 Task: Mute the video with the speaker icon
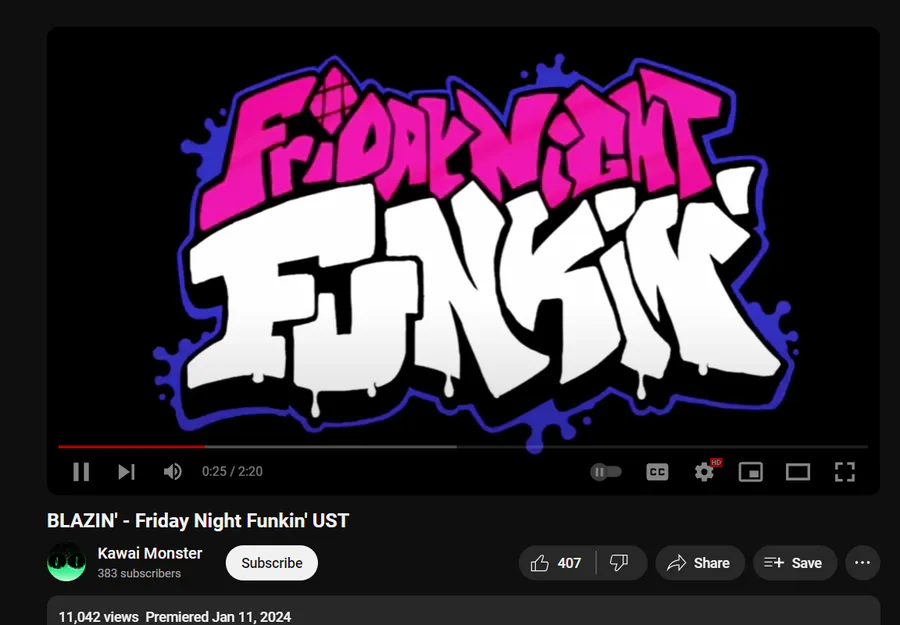pyautogui.click(x=172, y=472)
